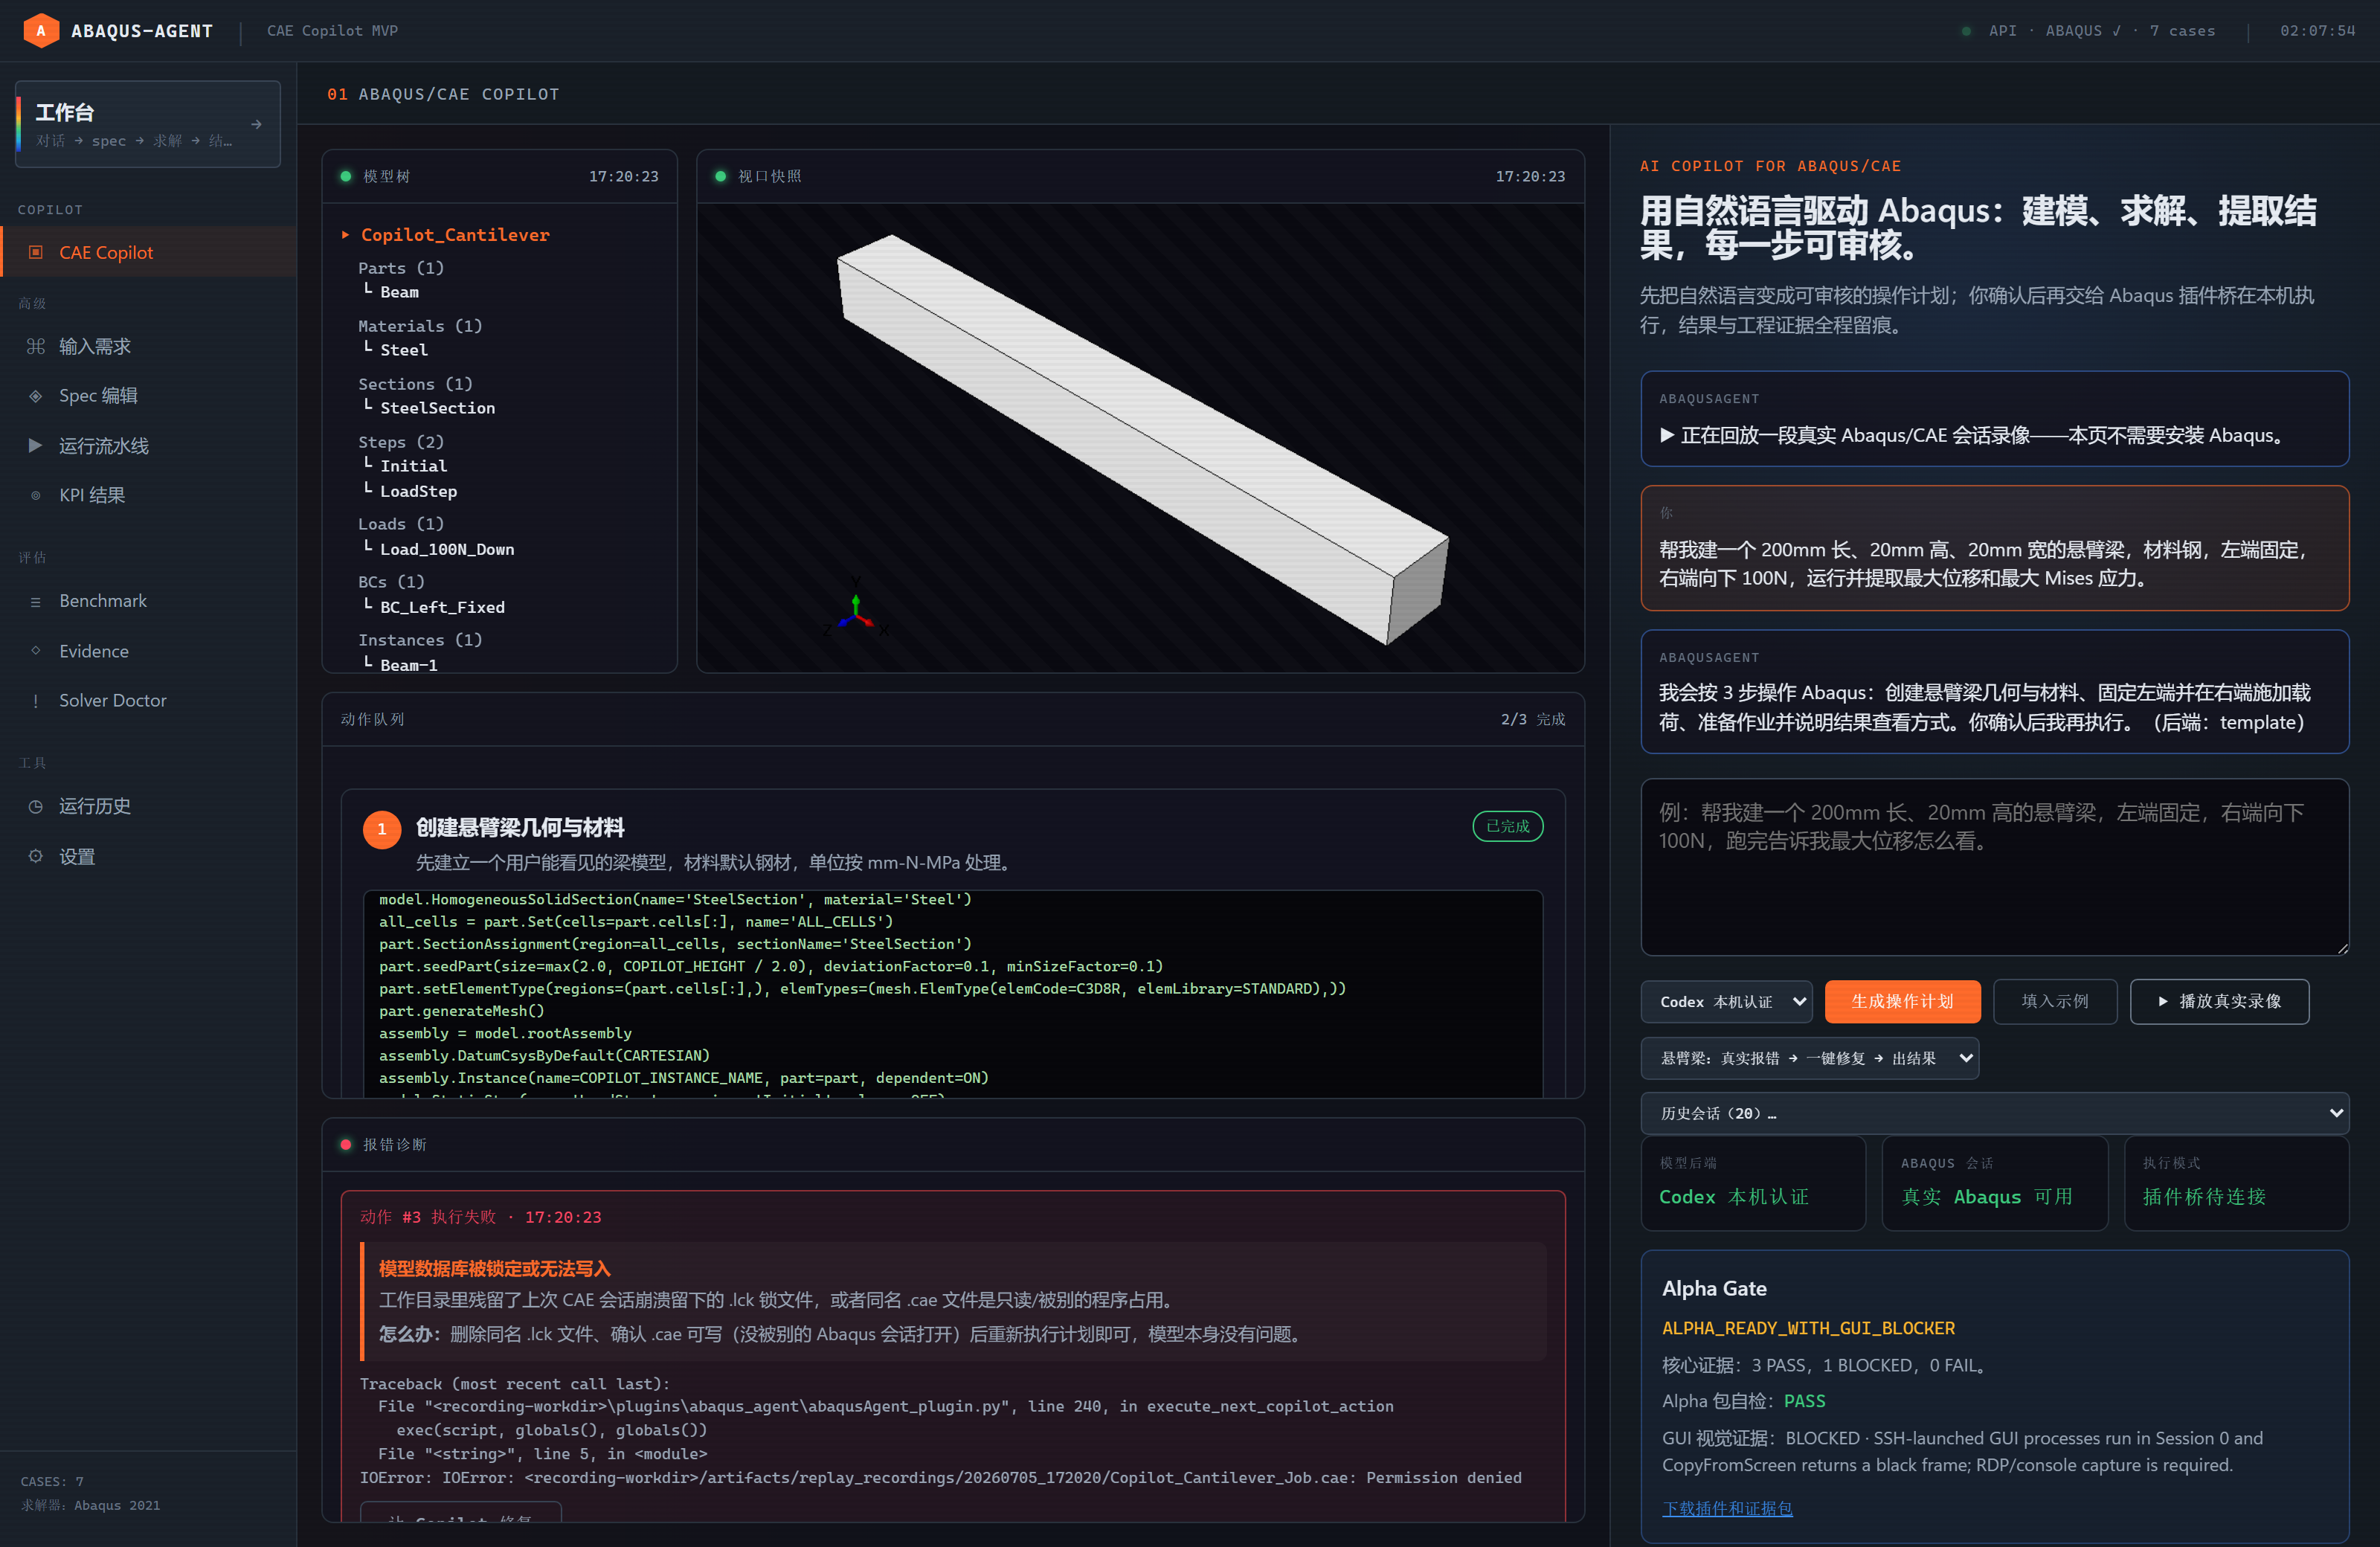The width and height of the screenshot is (2380, 1547).
Task: Click the 02:07:54 clock in header
Action: [x=2317, y=31]
